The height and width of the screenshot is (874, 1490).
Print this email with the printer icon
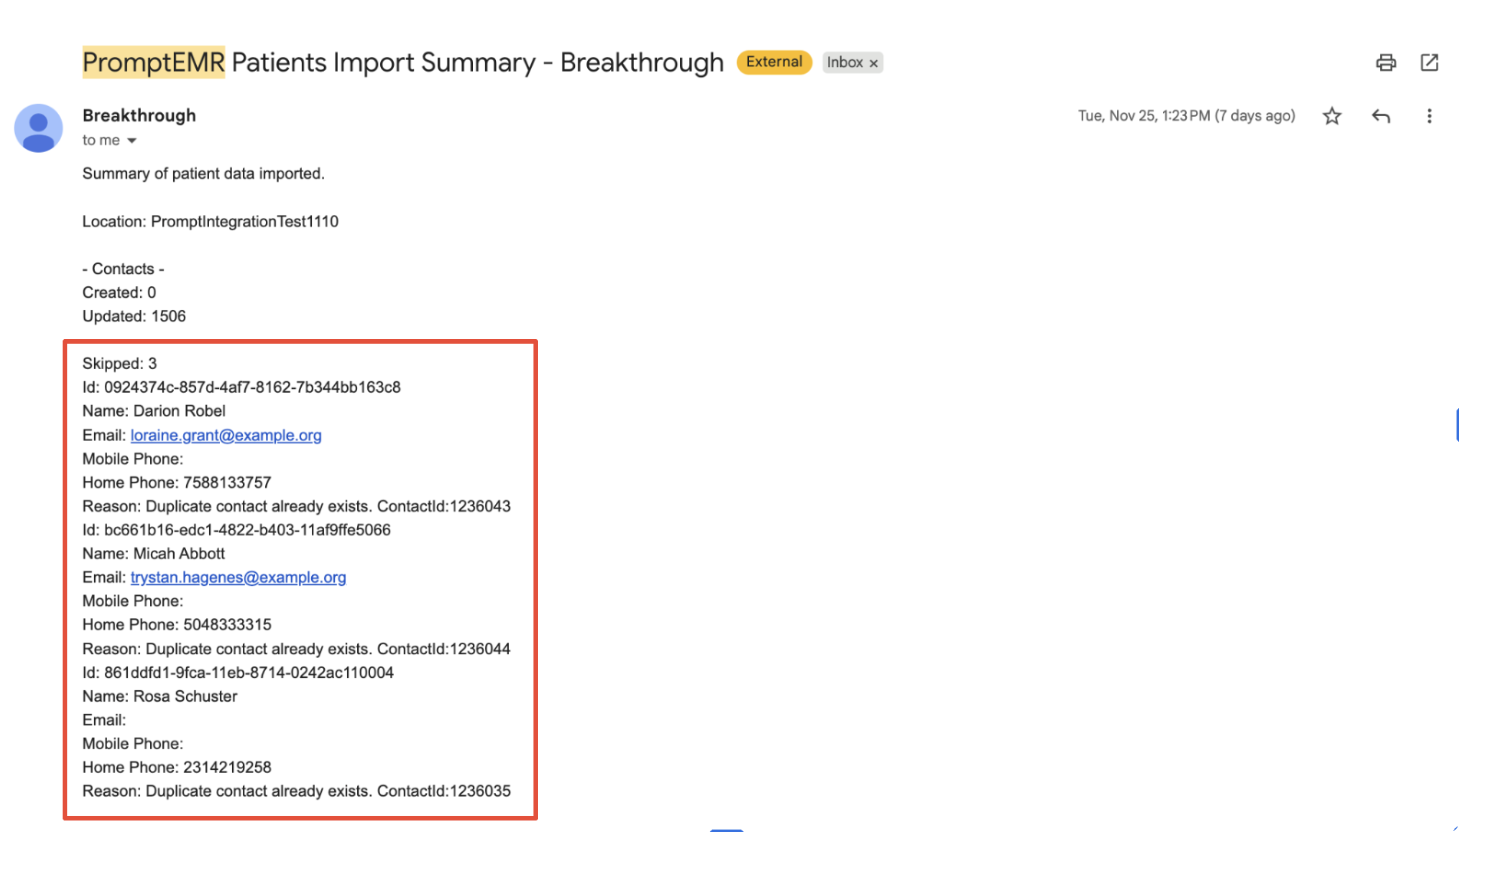coord(1385,63)
